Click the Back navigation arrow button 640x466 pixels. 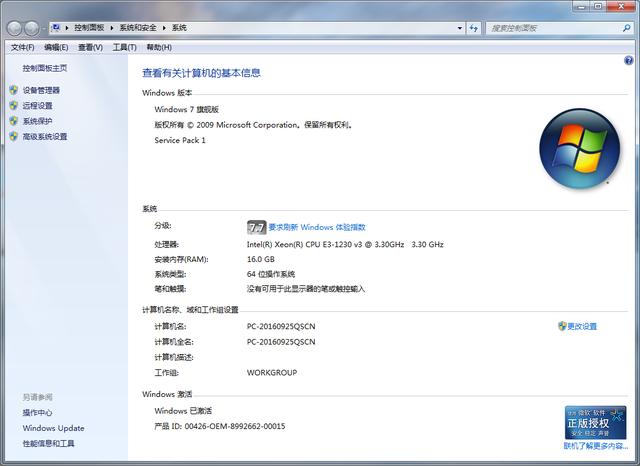14,28
